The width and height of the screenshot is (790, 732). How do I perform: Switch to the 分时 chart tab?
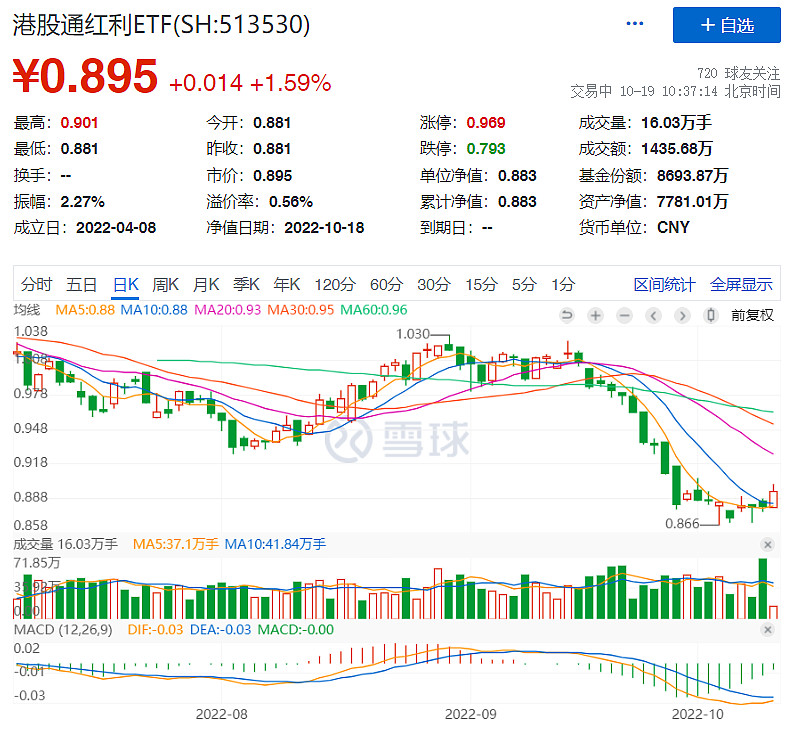[36, 285]
